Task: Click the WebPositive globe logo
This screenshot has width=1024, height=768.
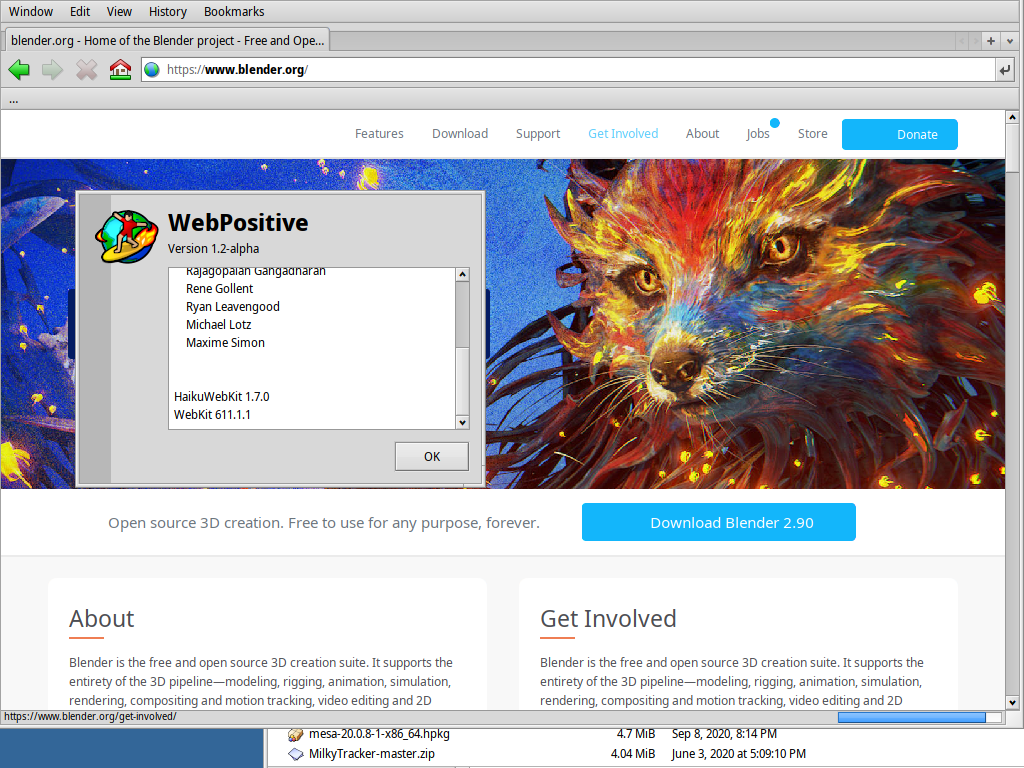Action: click(127, 236)
